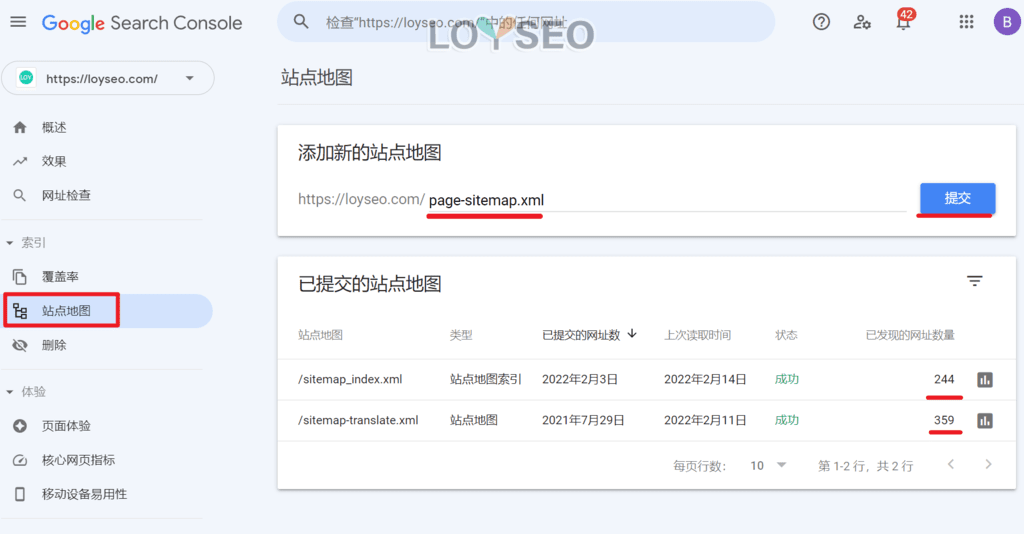Click the date 2021年7月29日
This screenshot has height=534, width=1024.
coord(583,420)
